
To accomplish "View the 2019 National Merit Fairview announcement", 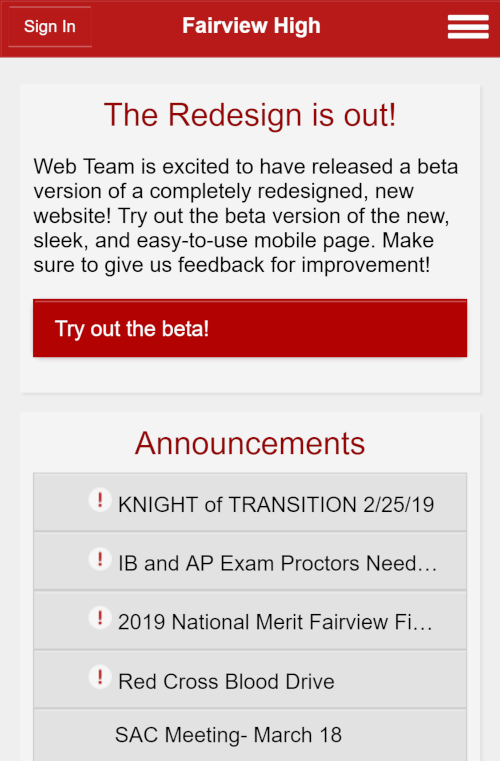I will [x=250, y=620].
